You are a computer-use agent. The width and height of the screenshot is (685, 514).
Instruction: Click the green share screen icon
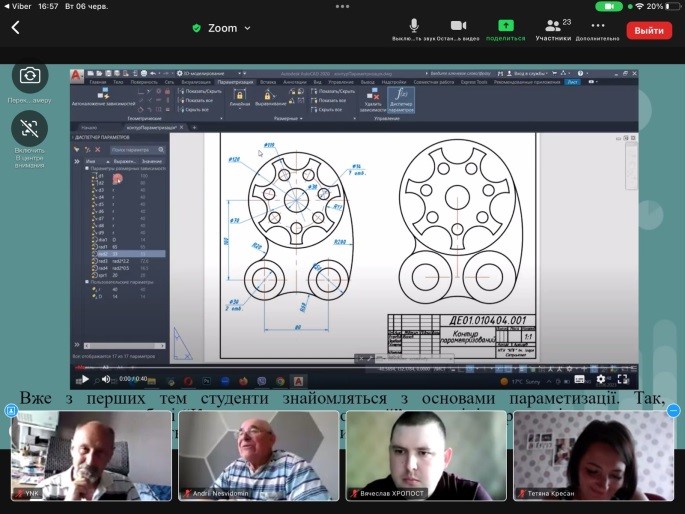pyautogui.click(x=506, y=26)
